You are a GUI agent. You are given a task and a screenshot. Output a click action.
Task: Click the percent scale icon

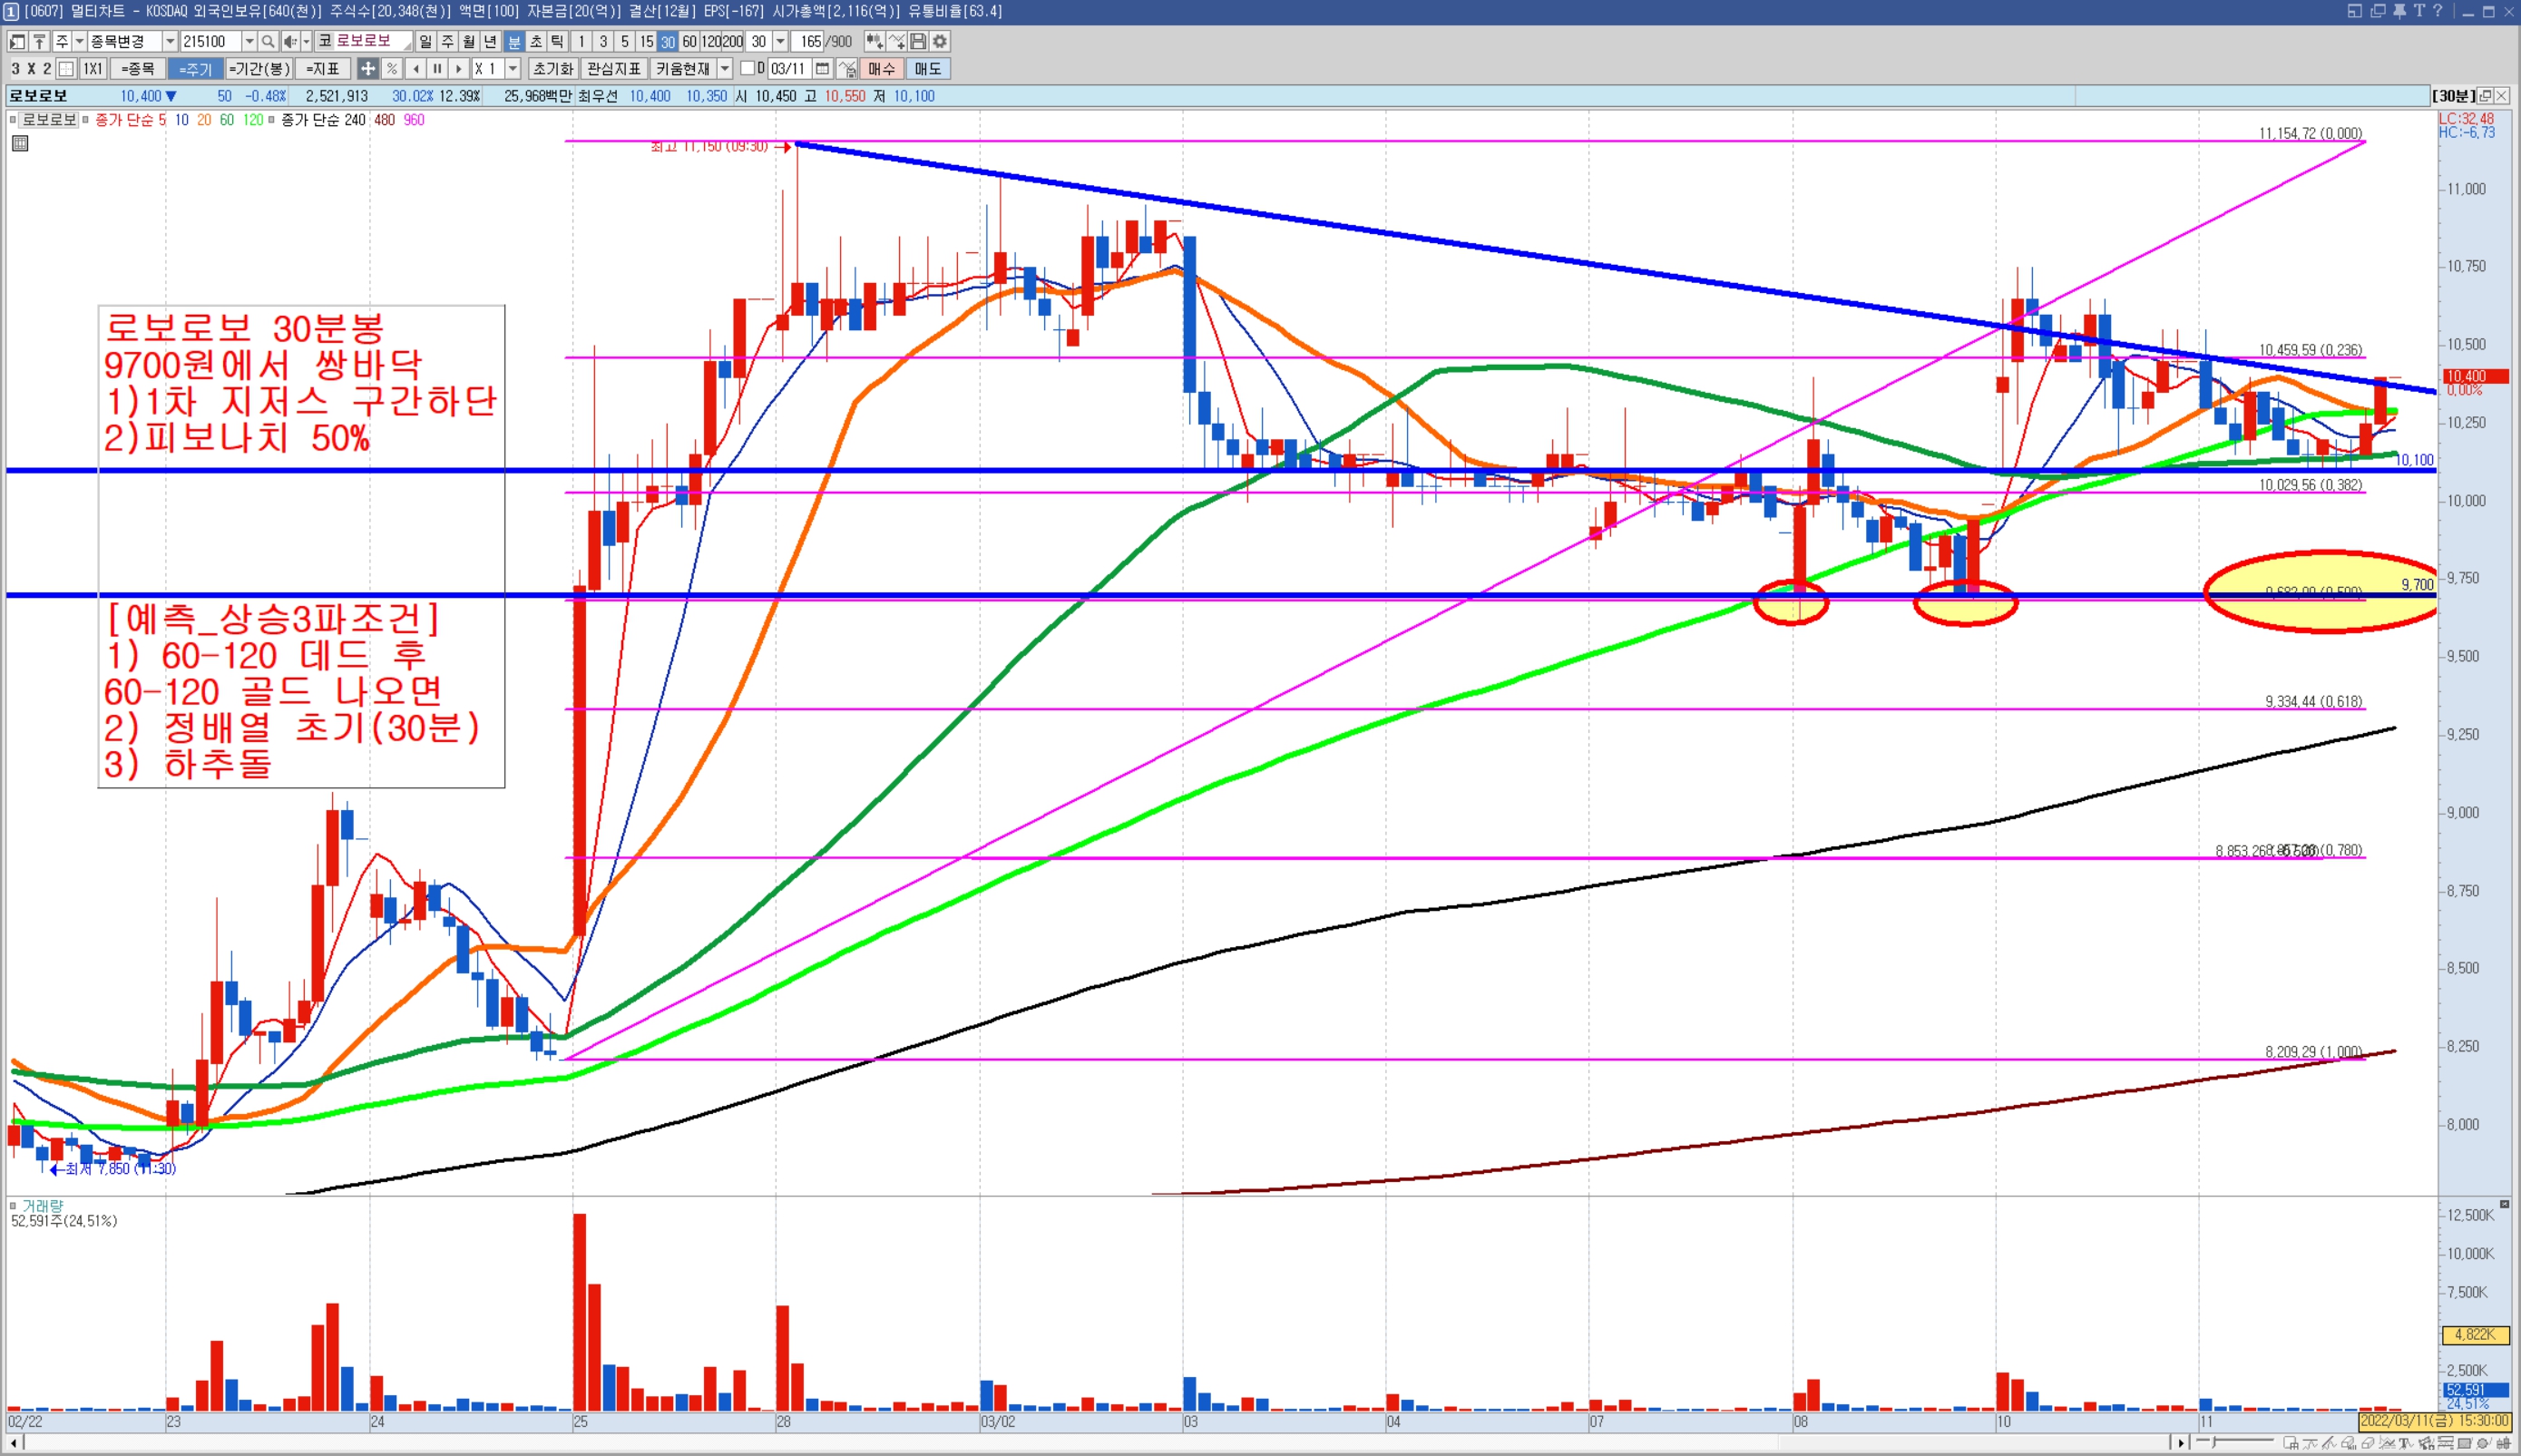point(392,69)
